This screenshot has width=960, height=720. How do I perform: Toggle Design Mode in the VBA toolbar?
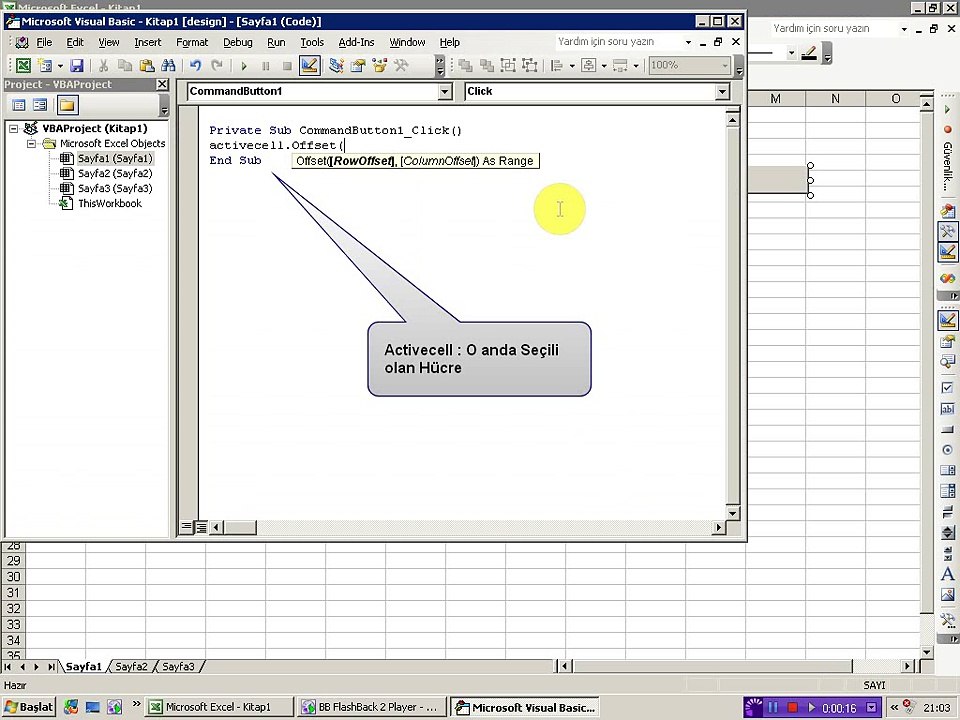point(309,65)
